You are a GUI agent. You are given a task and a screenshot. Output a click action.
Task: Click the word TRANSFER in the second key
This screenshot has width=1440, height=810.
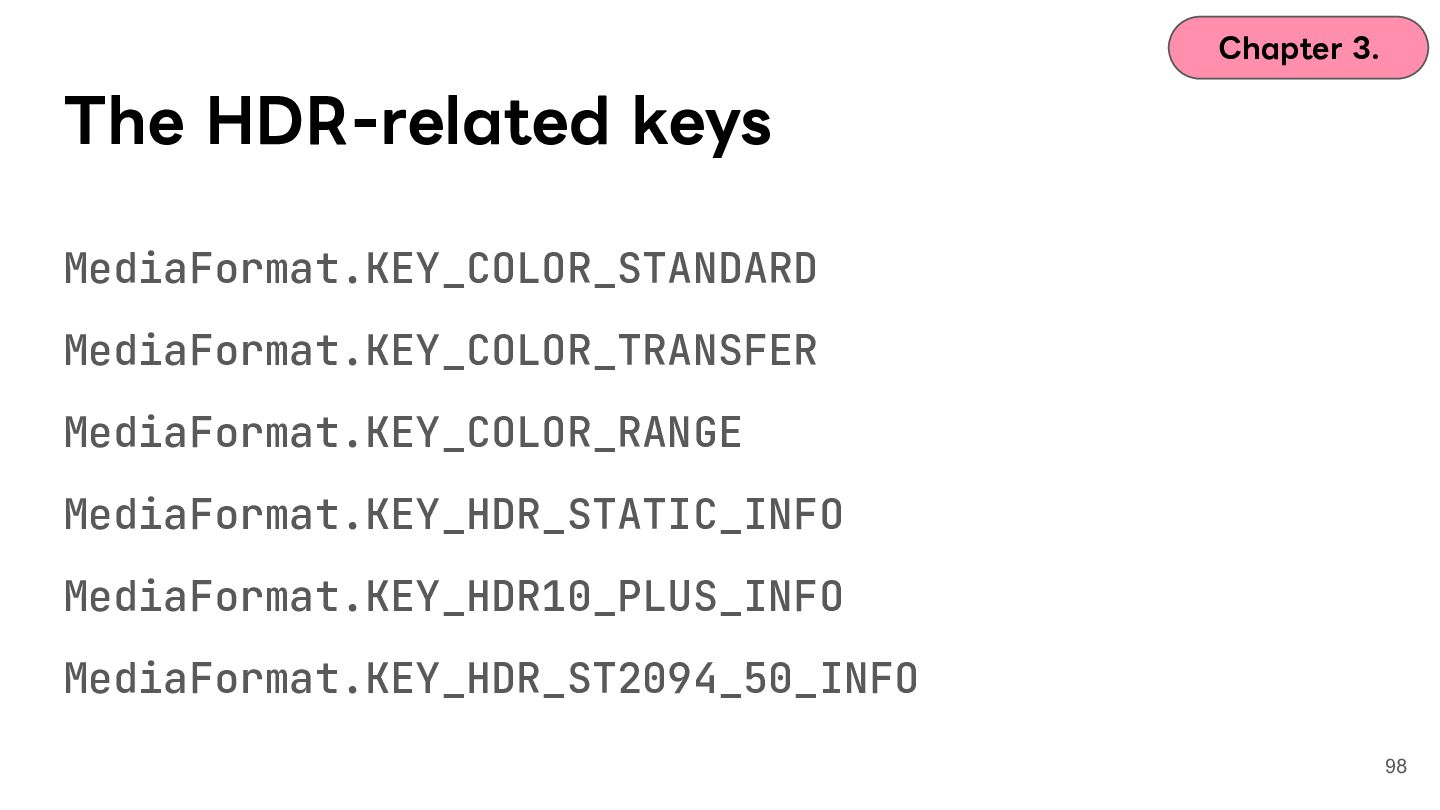click(718, 352)
